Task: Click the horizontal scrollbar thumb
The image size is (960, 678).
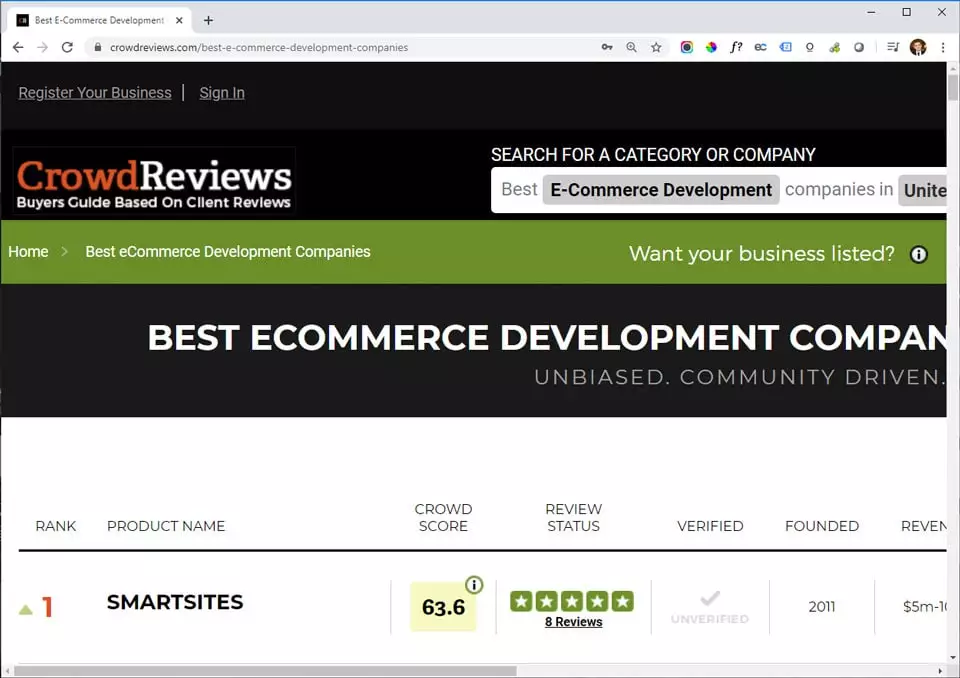Action: click(x=265, y=671)
